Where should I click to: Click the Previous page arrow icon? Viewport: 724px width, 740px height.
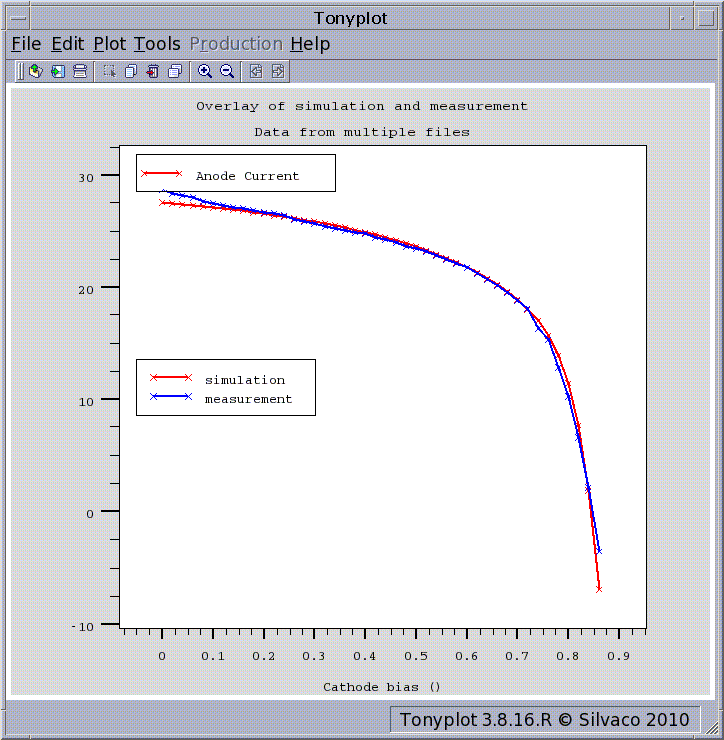tap(256, 71)
